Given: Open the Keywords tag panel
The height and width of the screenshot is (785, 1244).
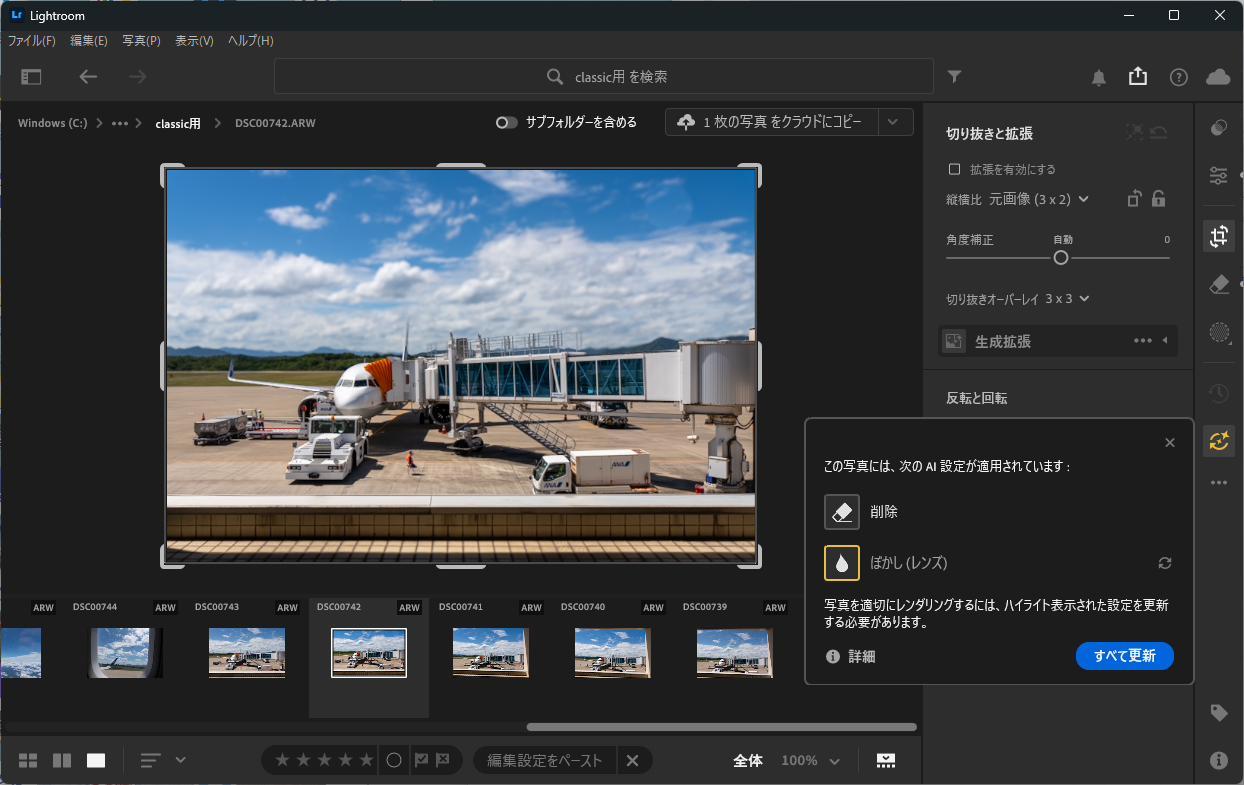Looking at the screenshot, I should [x=1219, y=713].
